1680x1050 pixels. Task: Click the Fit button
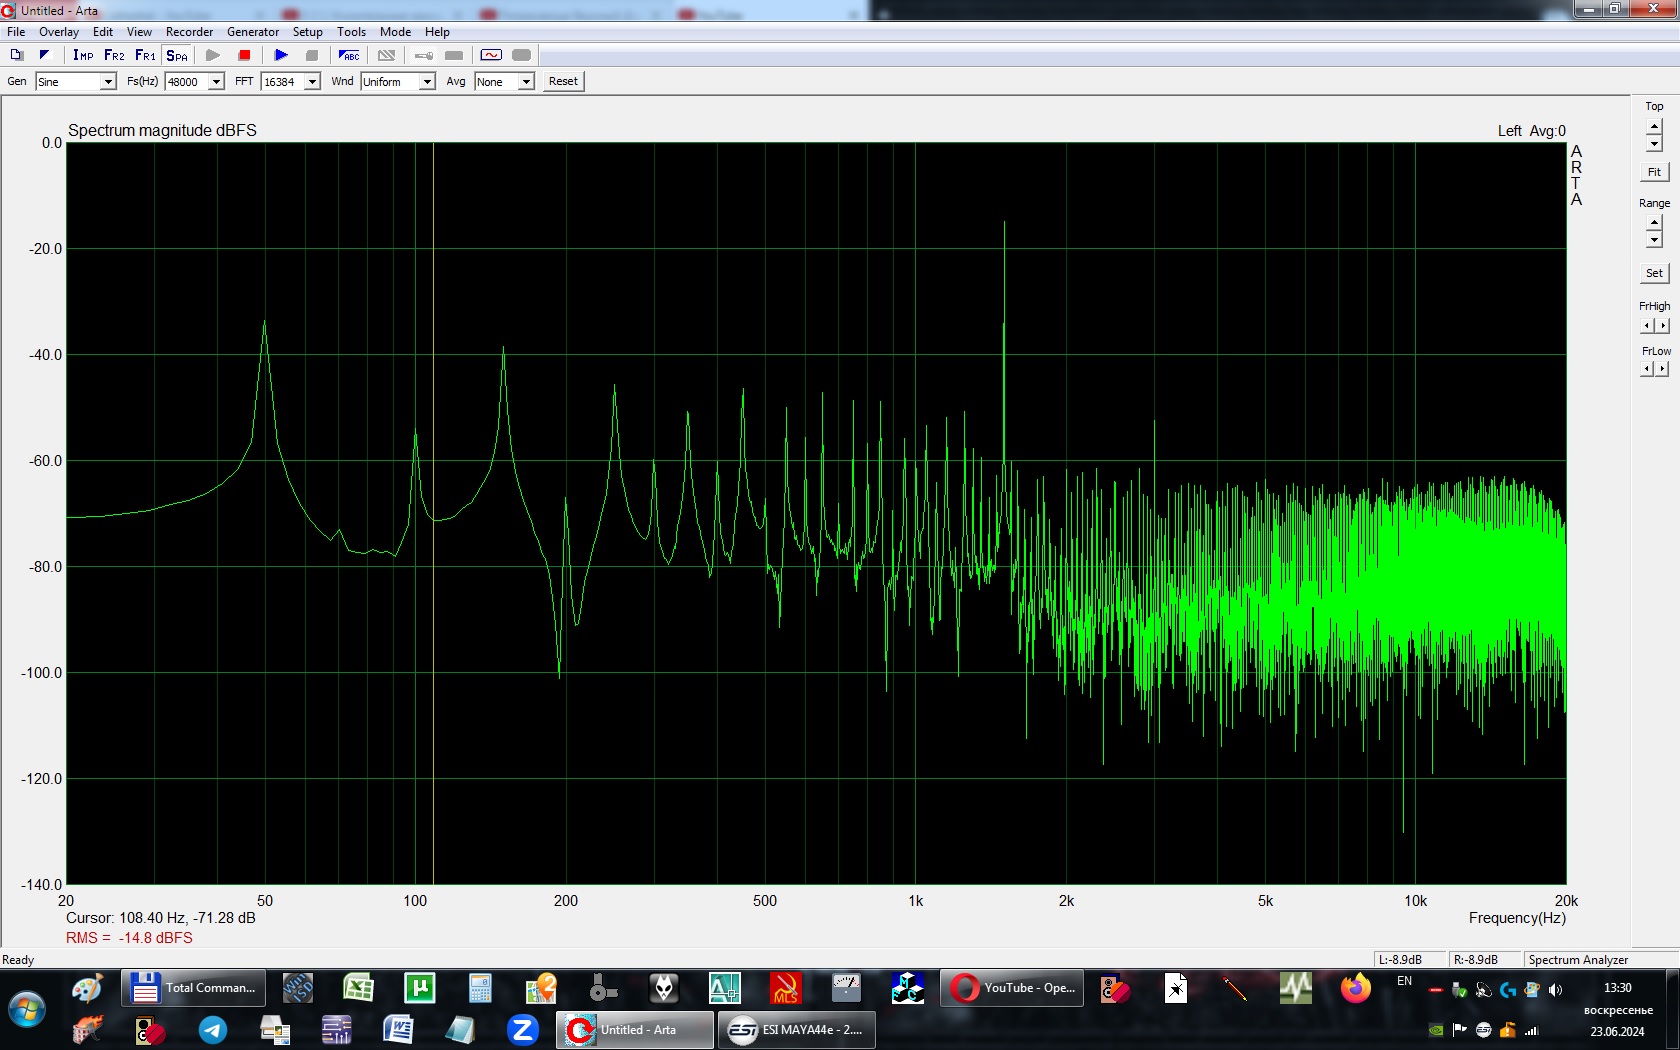coord(1654,172)
